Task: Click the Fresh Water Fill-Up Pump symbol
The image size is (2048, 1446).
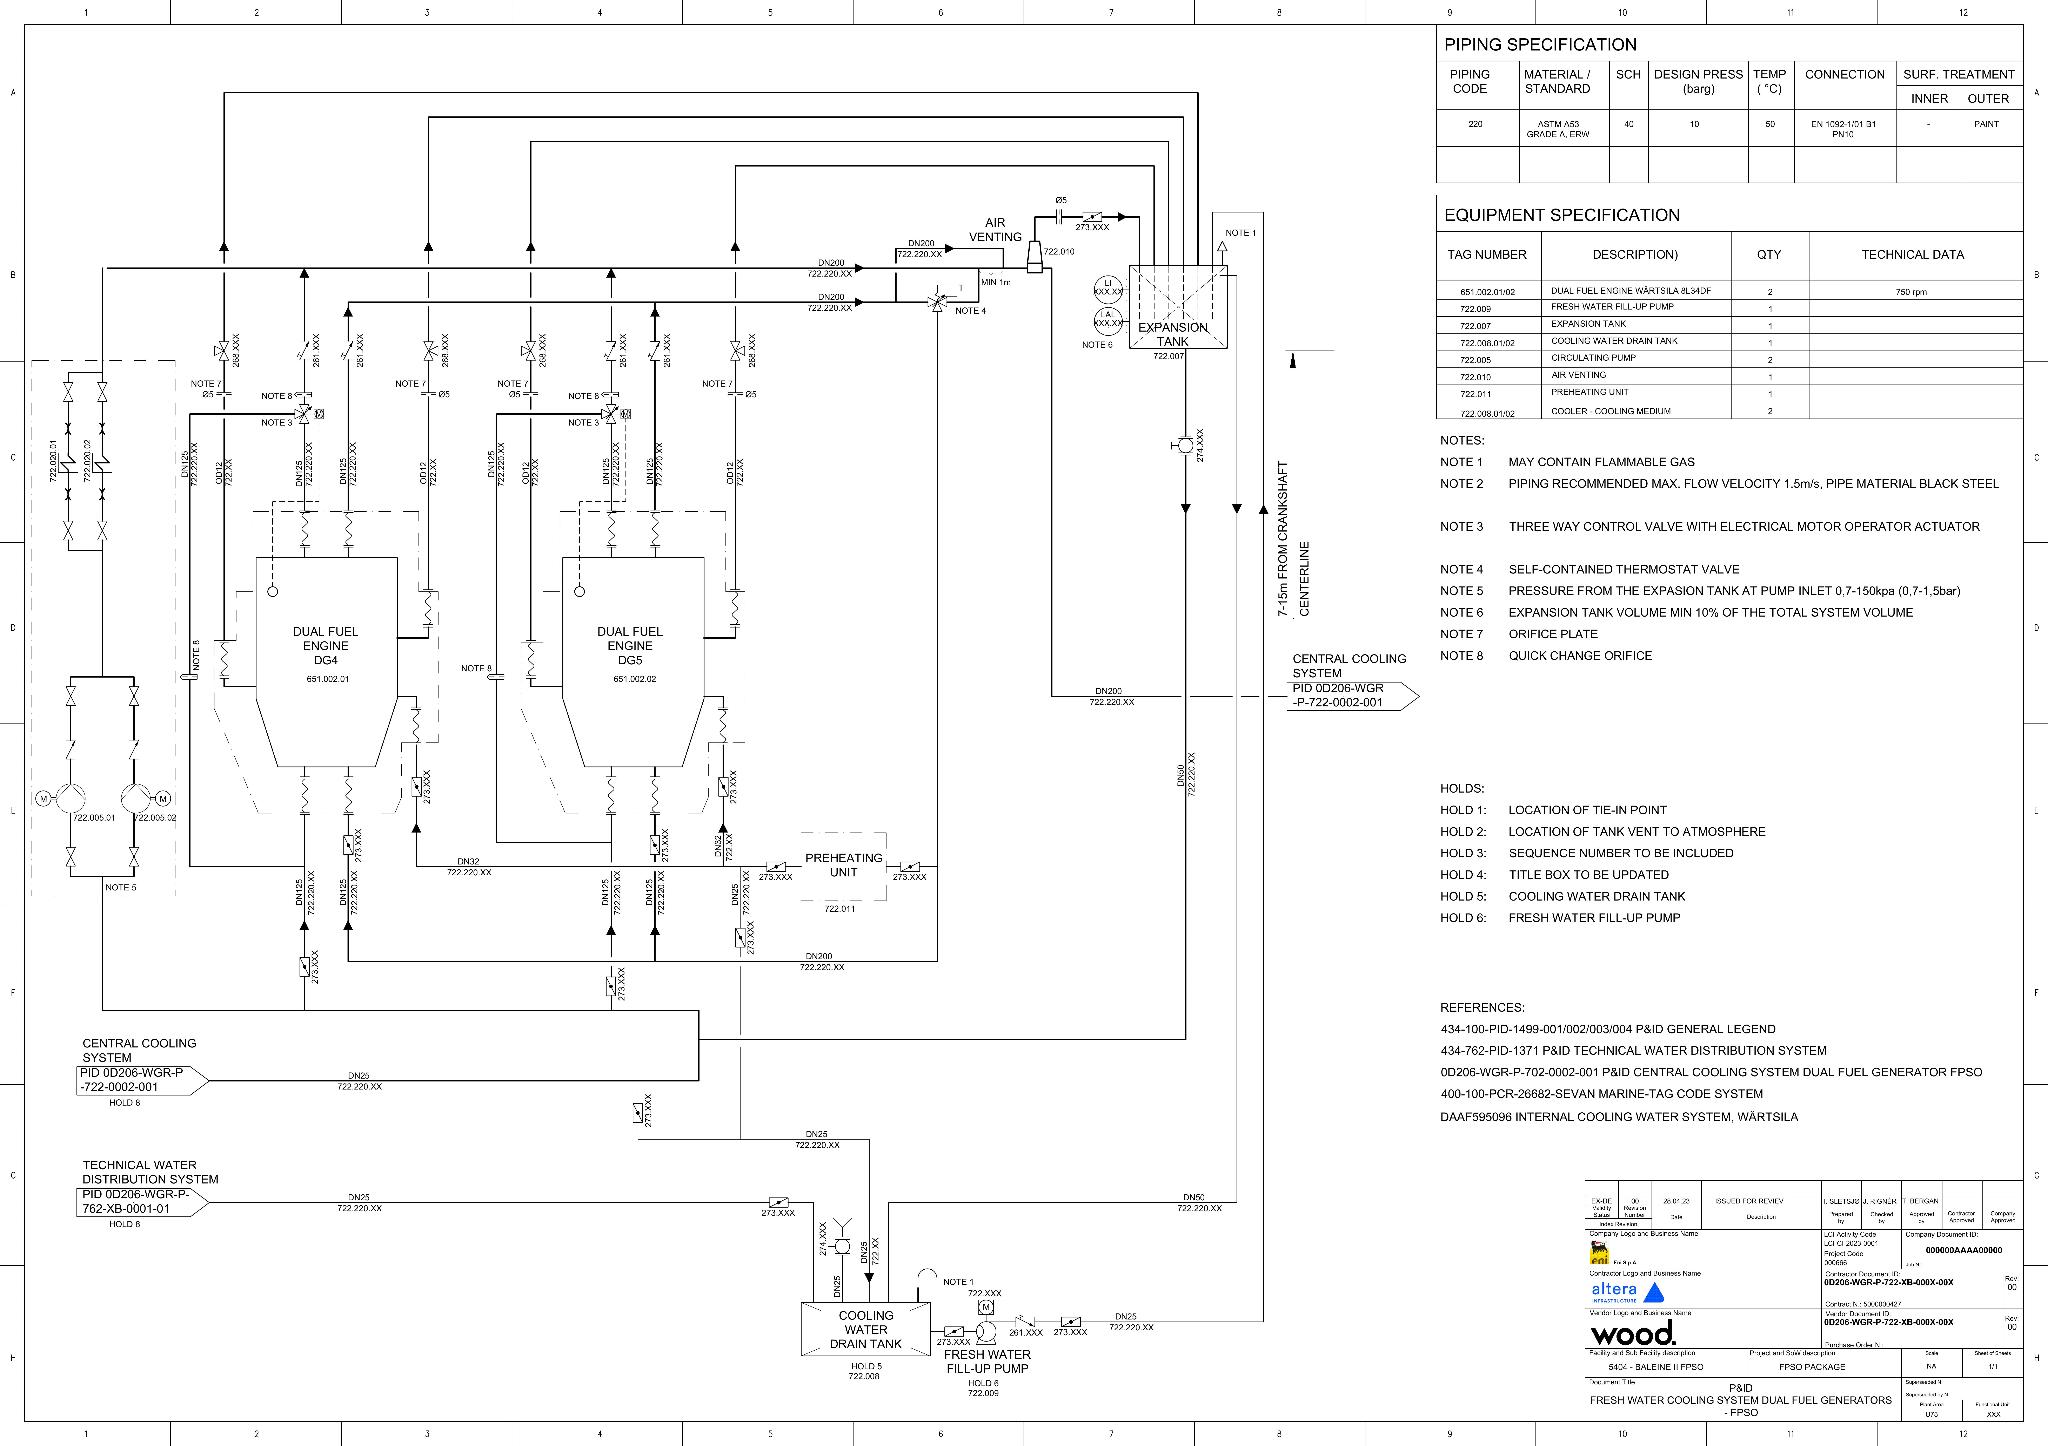Action: coord(985,1331)
